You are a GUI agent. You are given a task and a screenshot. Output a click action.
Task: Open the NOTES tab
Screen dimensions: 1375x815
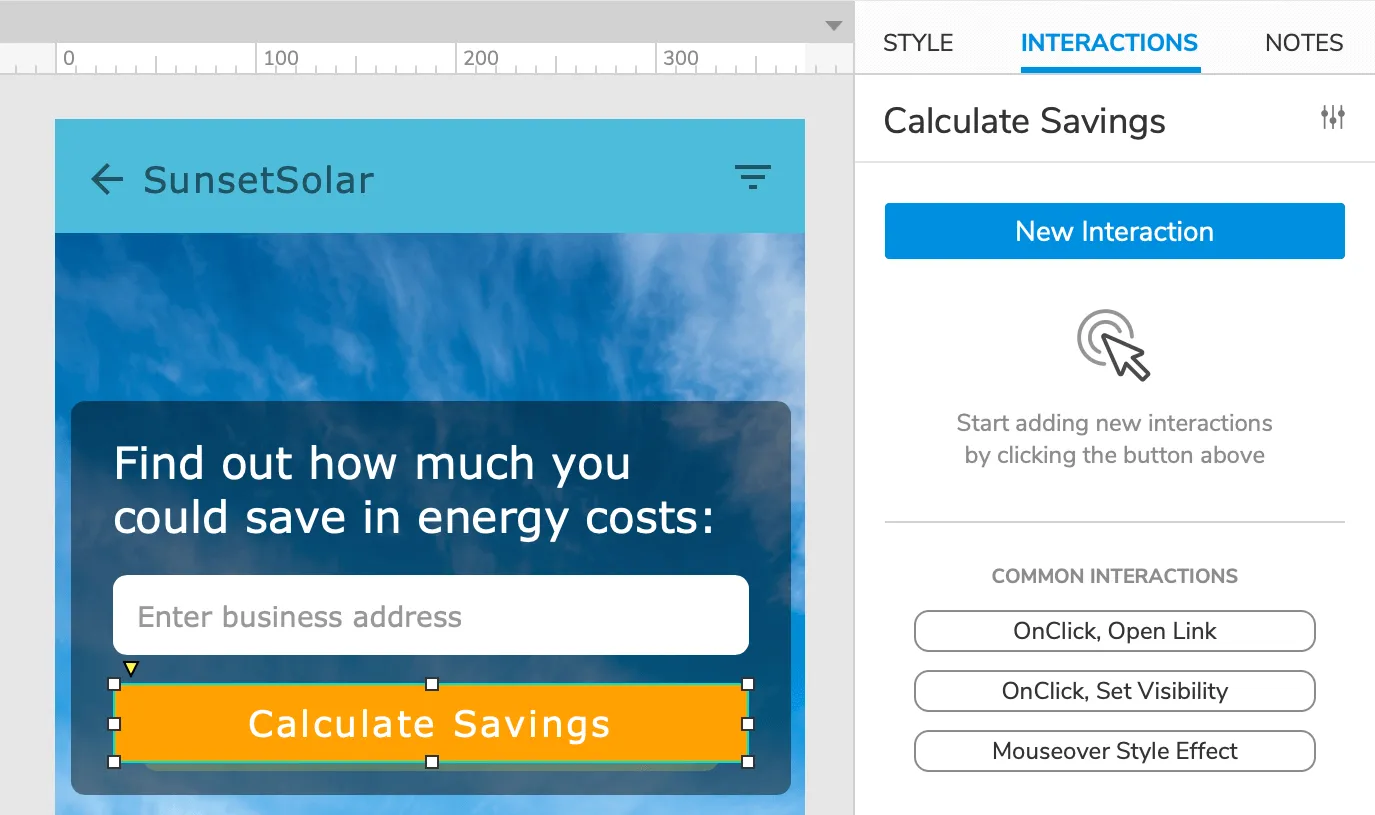[x=1304, y=43]
